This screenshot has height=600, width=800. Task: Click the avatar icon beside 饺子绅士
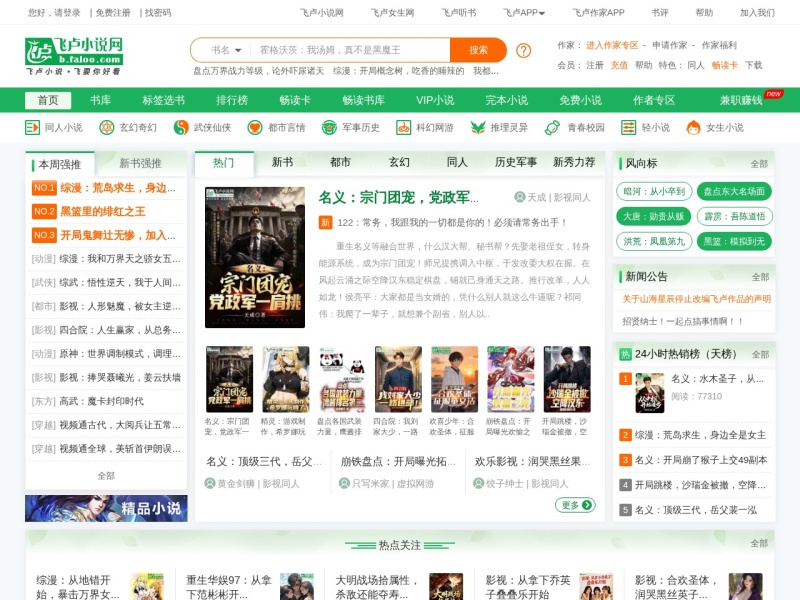tap(479, 483)
